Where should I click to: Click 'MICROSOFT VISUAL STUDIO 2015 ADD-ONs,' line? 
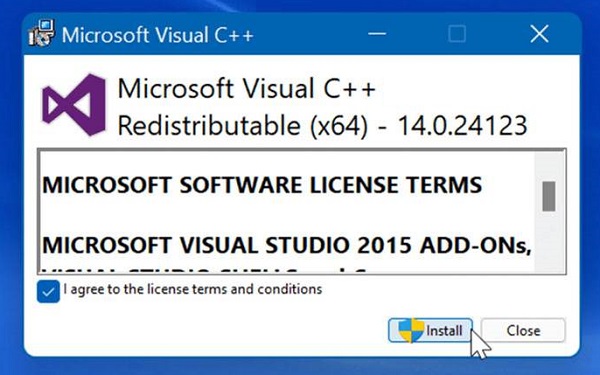[x=287, y=246]
